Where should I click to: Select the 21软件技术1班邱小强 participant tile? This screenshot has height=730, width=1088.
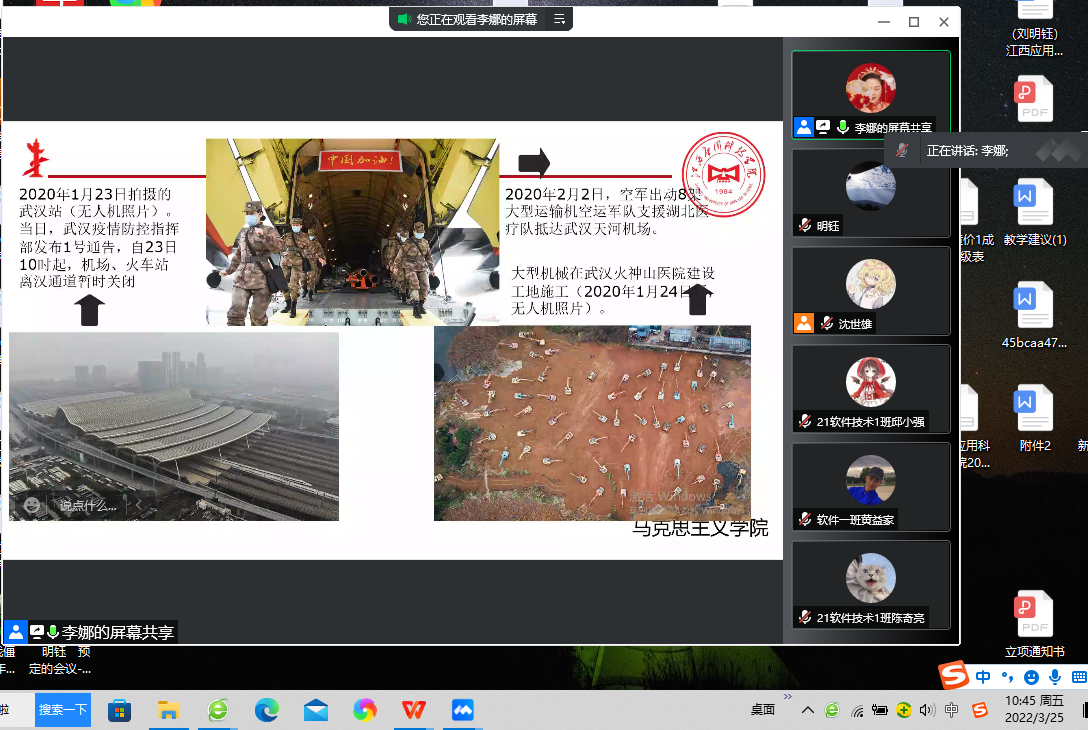pyautogui.click(x=871, y=389)
